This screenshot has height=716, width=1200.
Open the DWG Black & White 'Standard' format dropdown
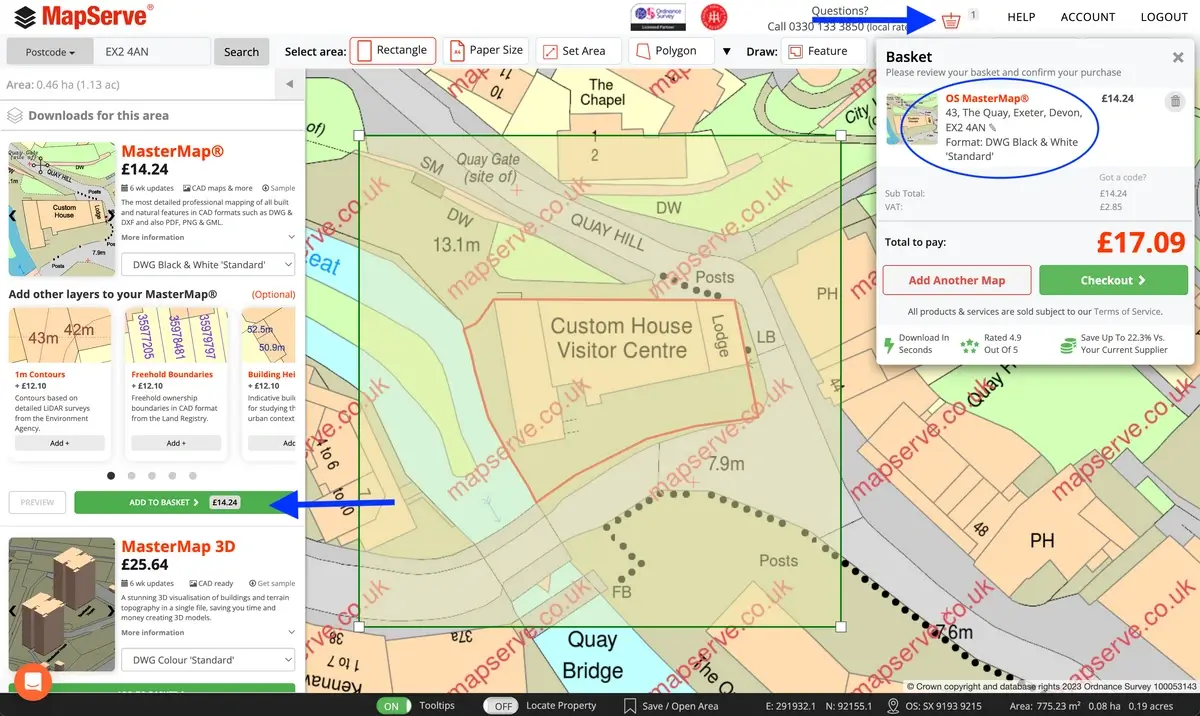point(208,265)
